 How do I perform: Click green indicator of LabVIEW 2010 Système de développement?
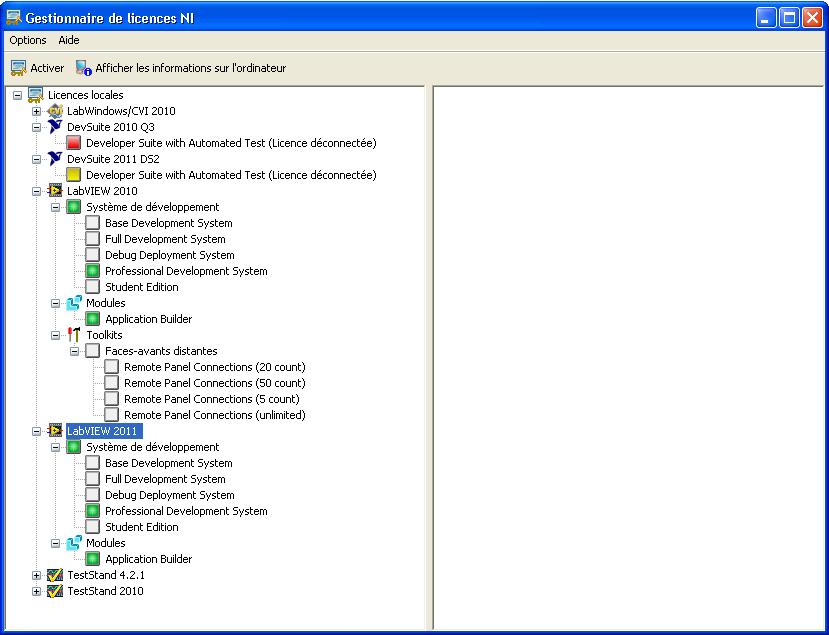(x=74, y=207)
